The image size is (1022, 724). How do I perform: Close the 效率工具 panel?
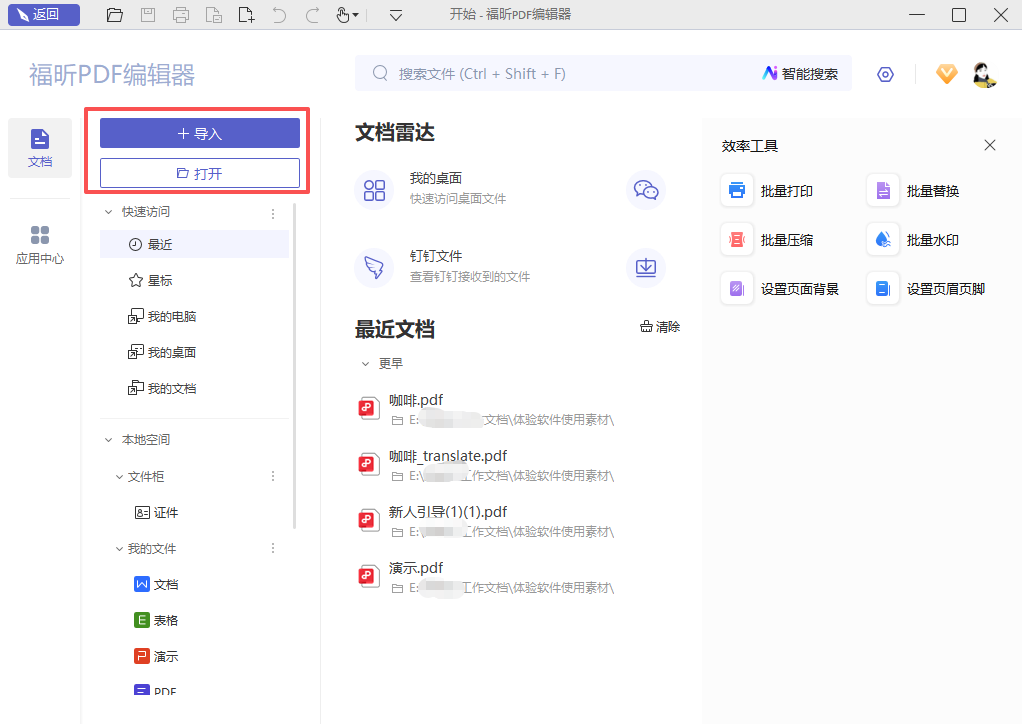coord(989,145)
